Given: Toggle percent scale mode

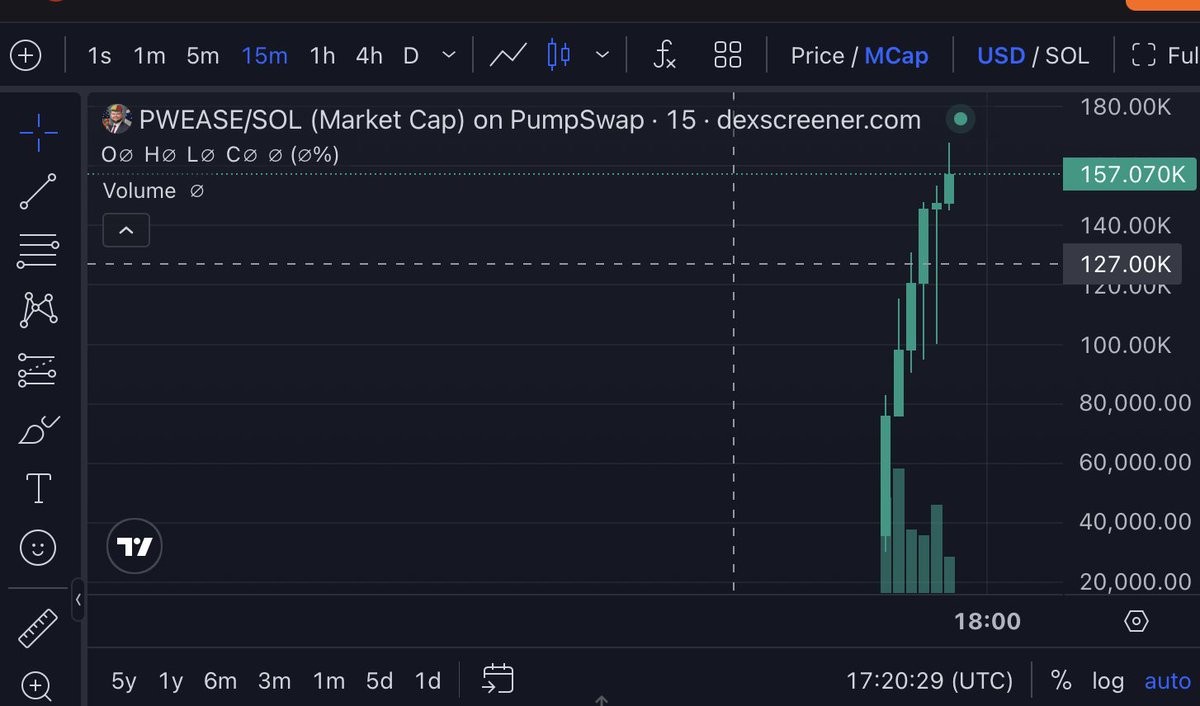Looking at the screenshot, I should [1061, 681].
